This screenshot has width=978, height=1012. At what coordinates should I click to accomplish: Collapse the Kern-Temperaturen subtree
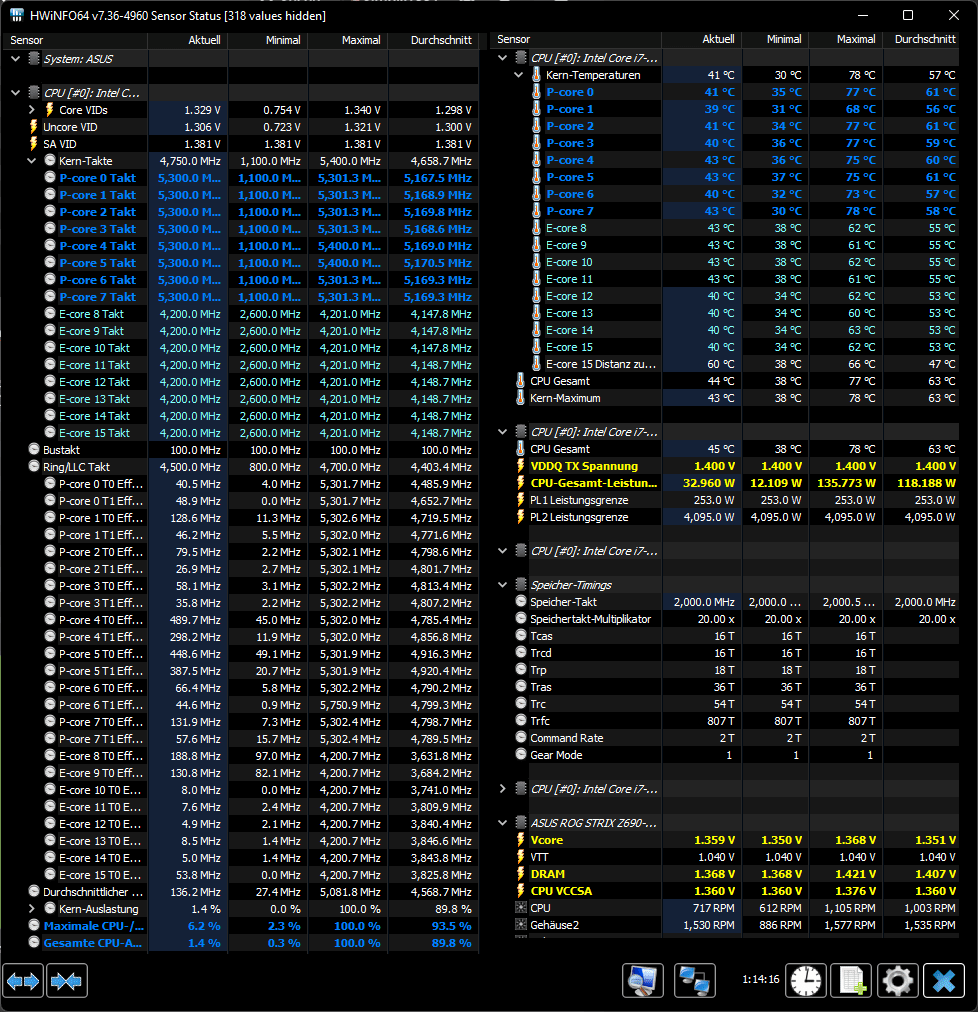518,75
